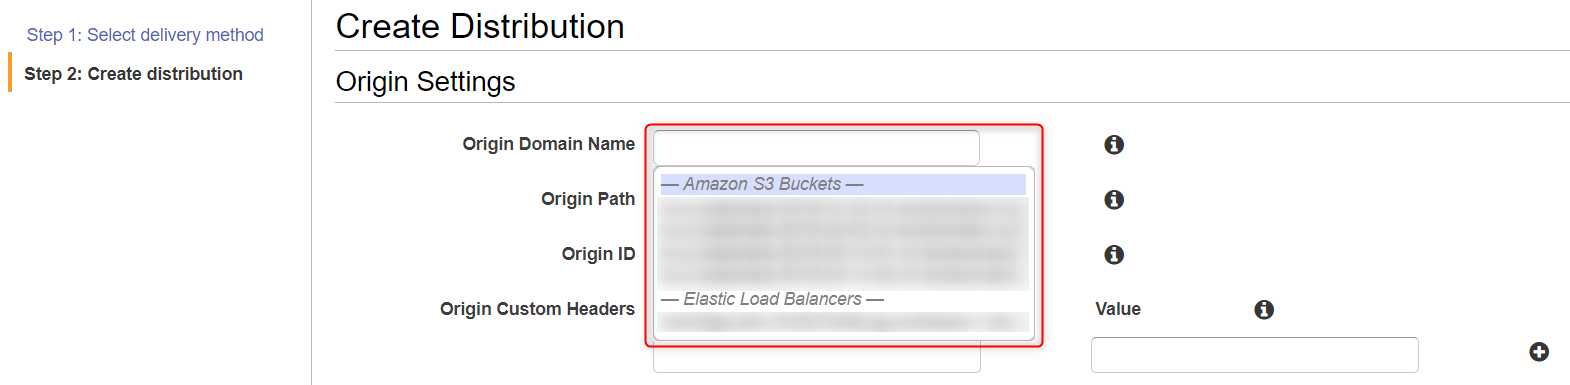Screen dimensions: 1570x385
Task: Focus the custom header Value input field
Action: pyautogui.click(x=1254, y=355)
